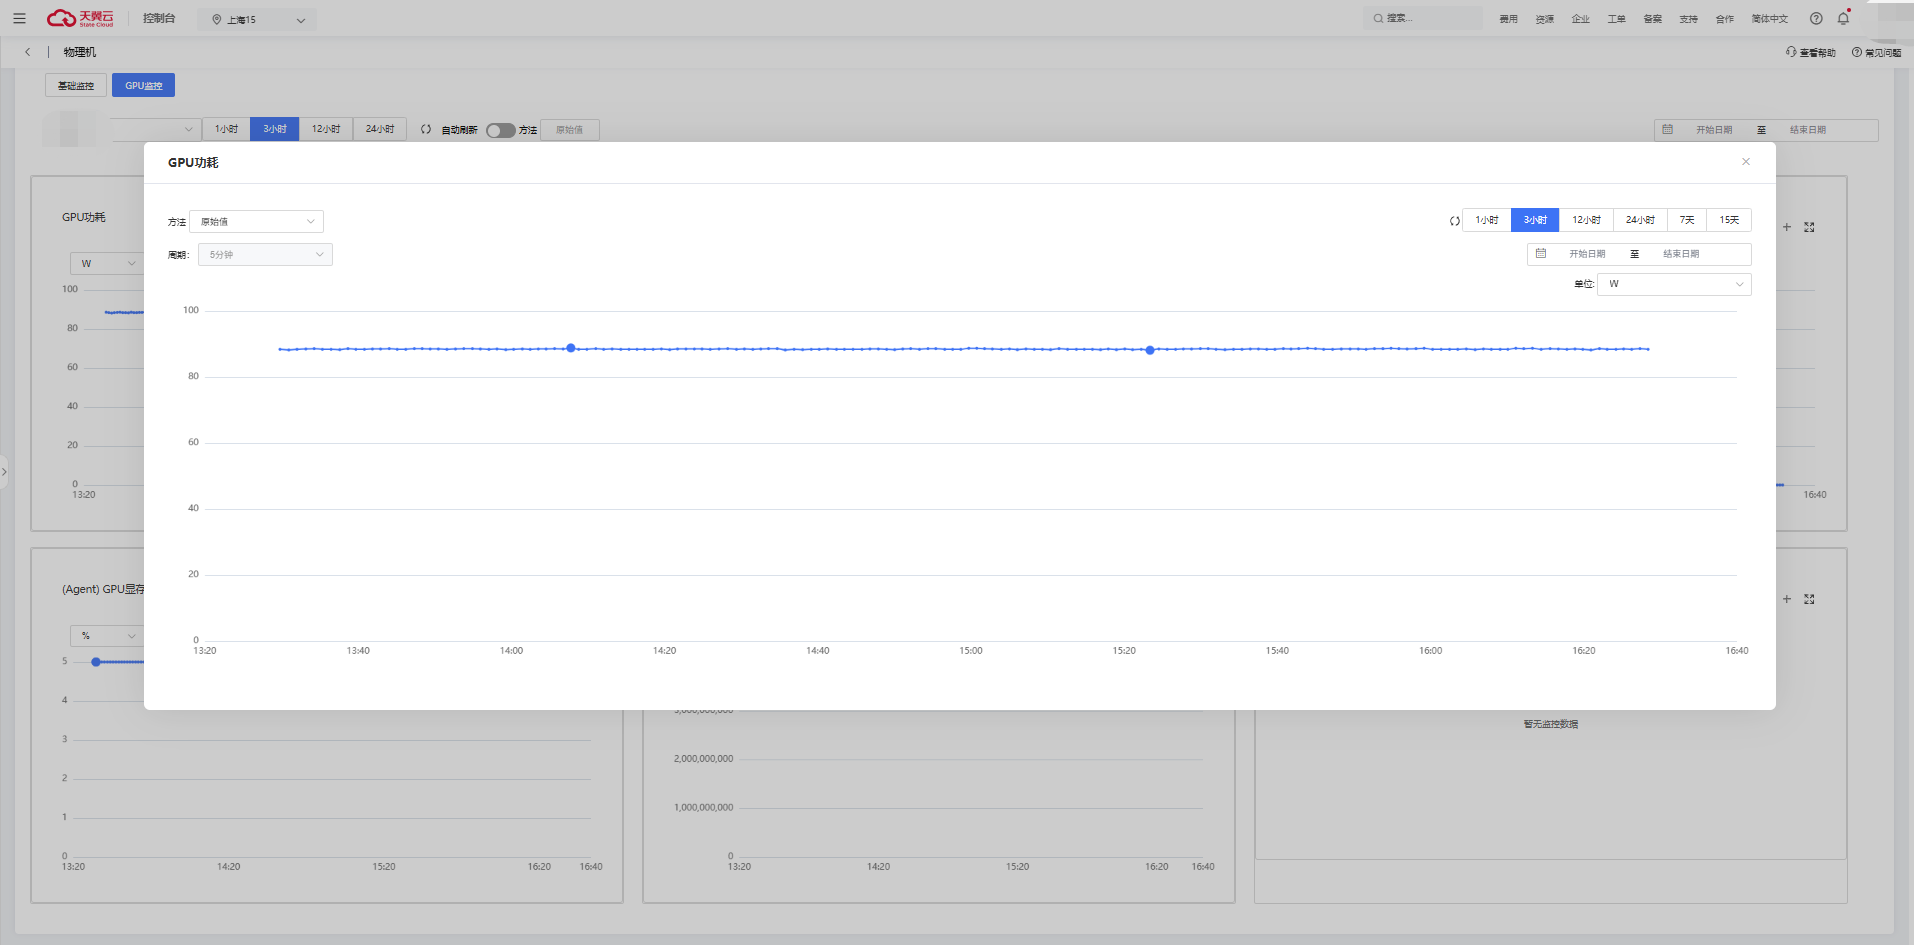Switch language via 简体中文
The image size is (1914, 945).
click(x=1769, y=19)
